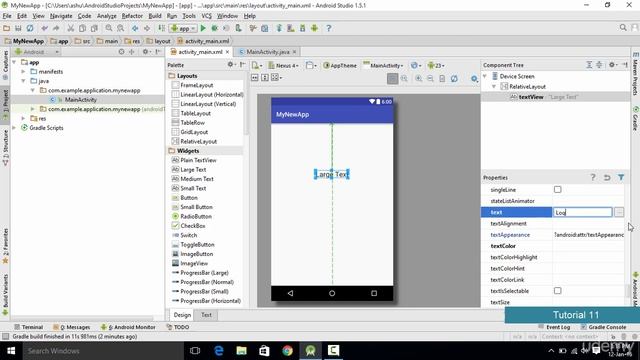The width and height of the screenshot is (640, 360).
Task: Click the Redo arrow icon
Action: pyautogui.click(x=56, y=28)
